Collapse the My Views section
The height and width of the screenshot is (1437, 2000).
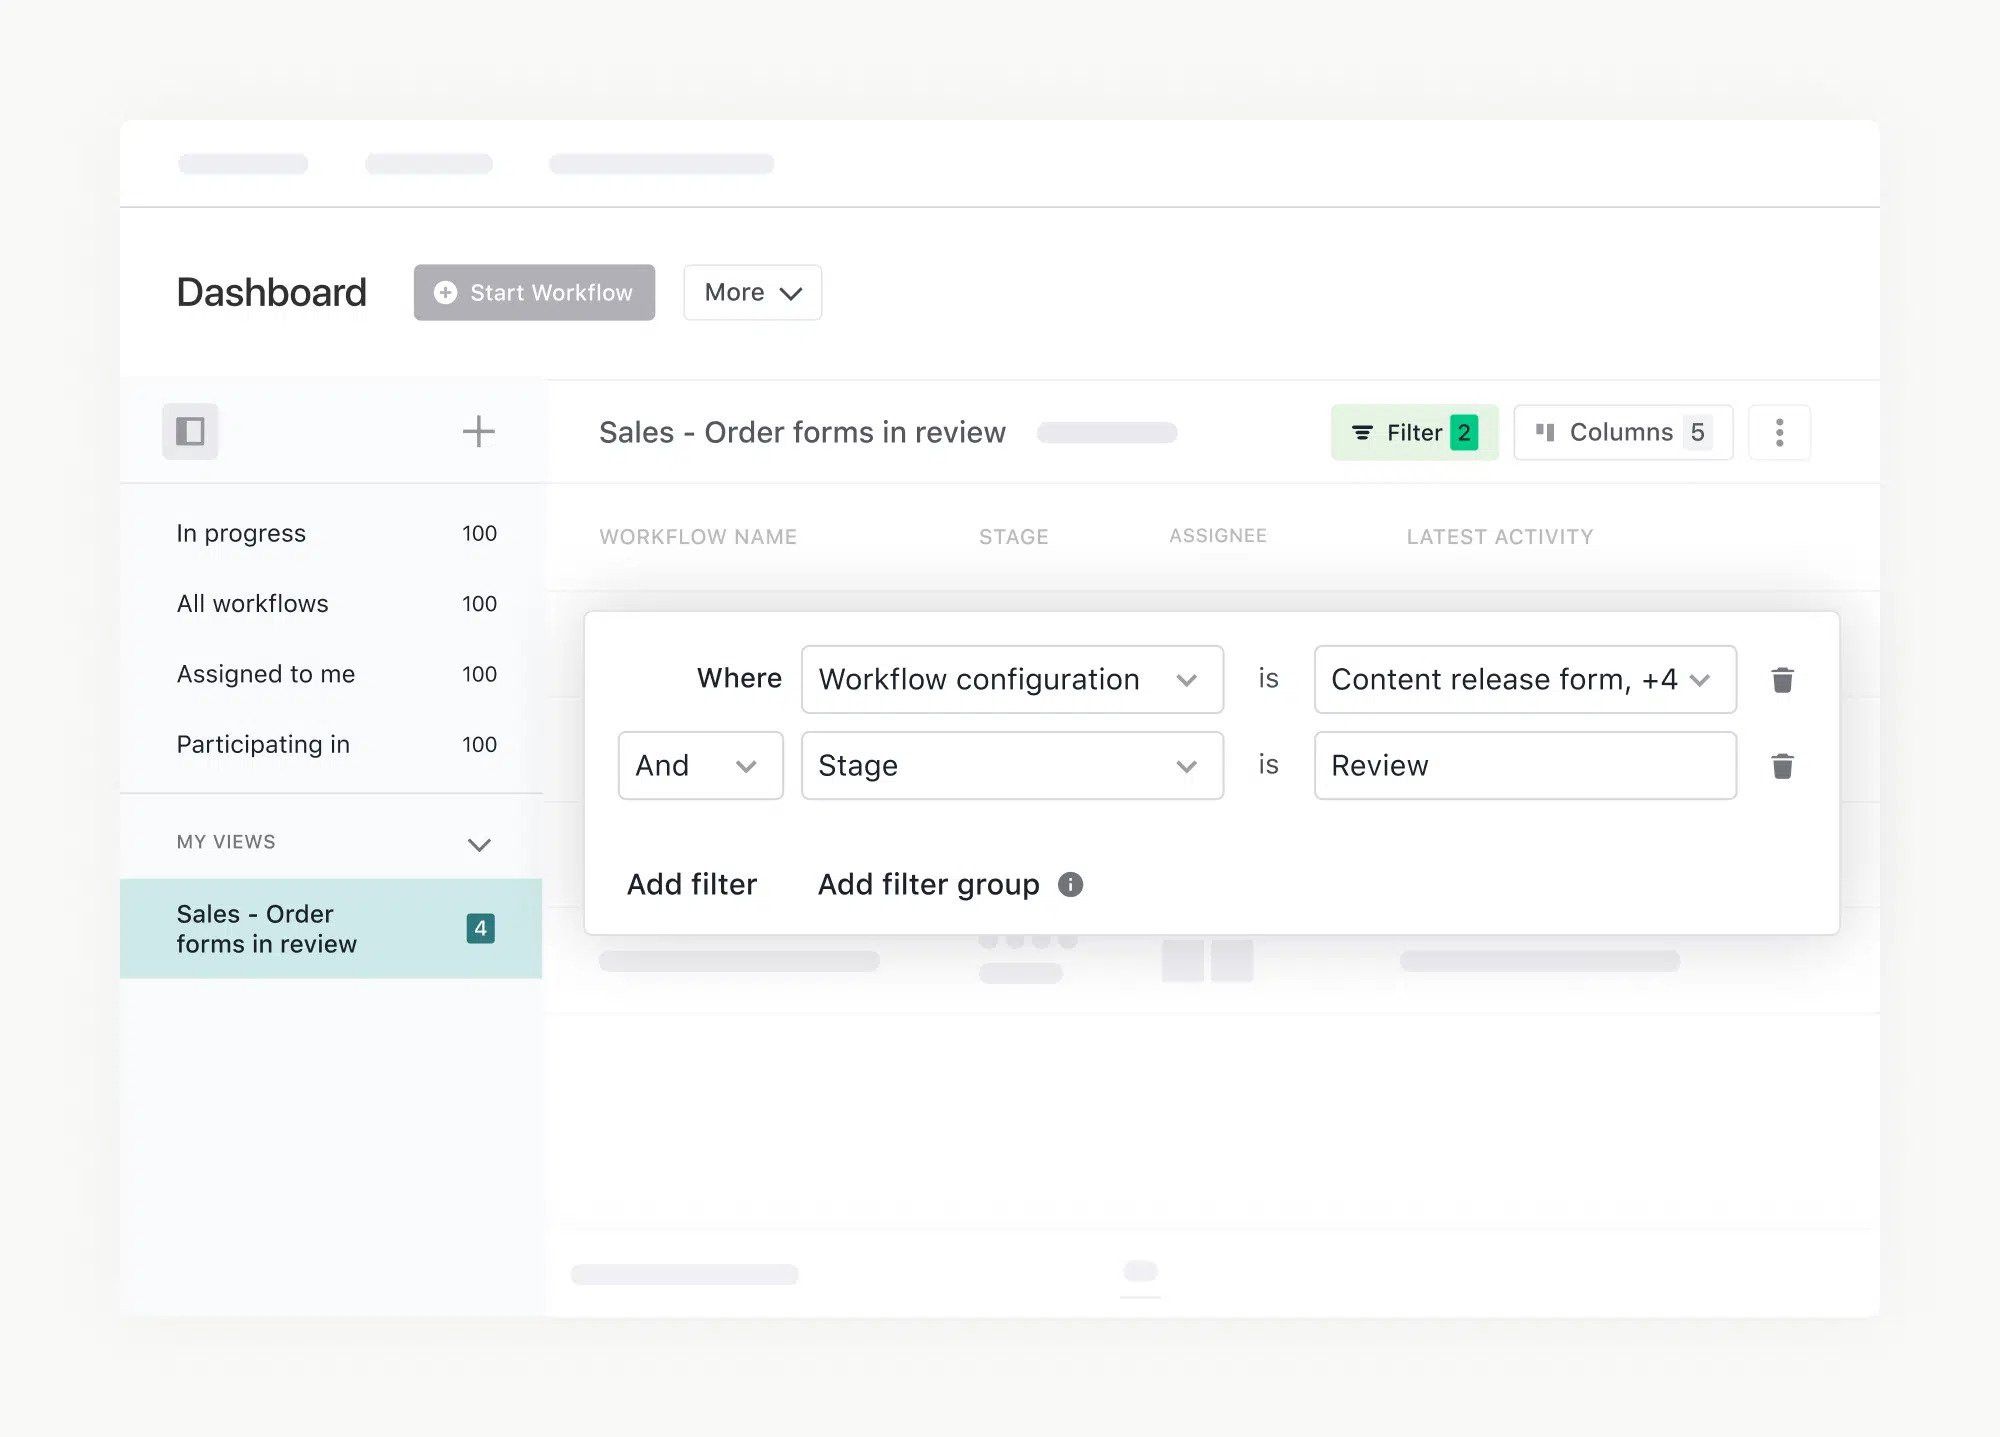(479, 844)
